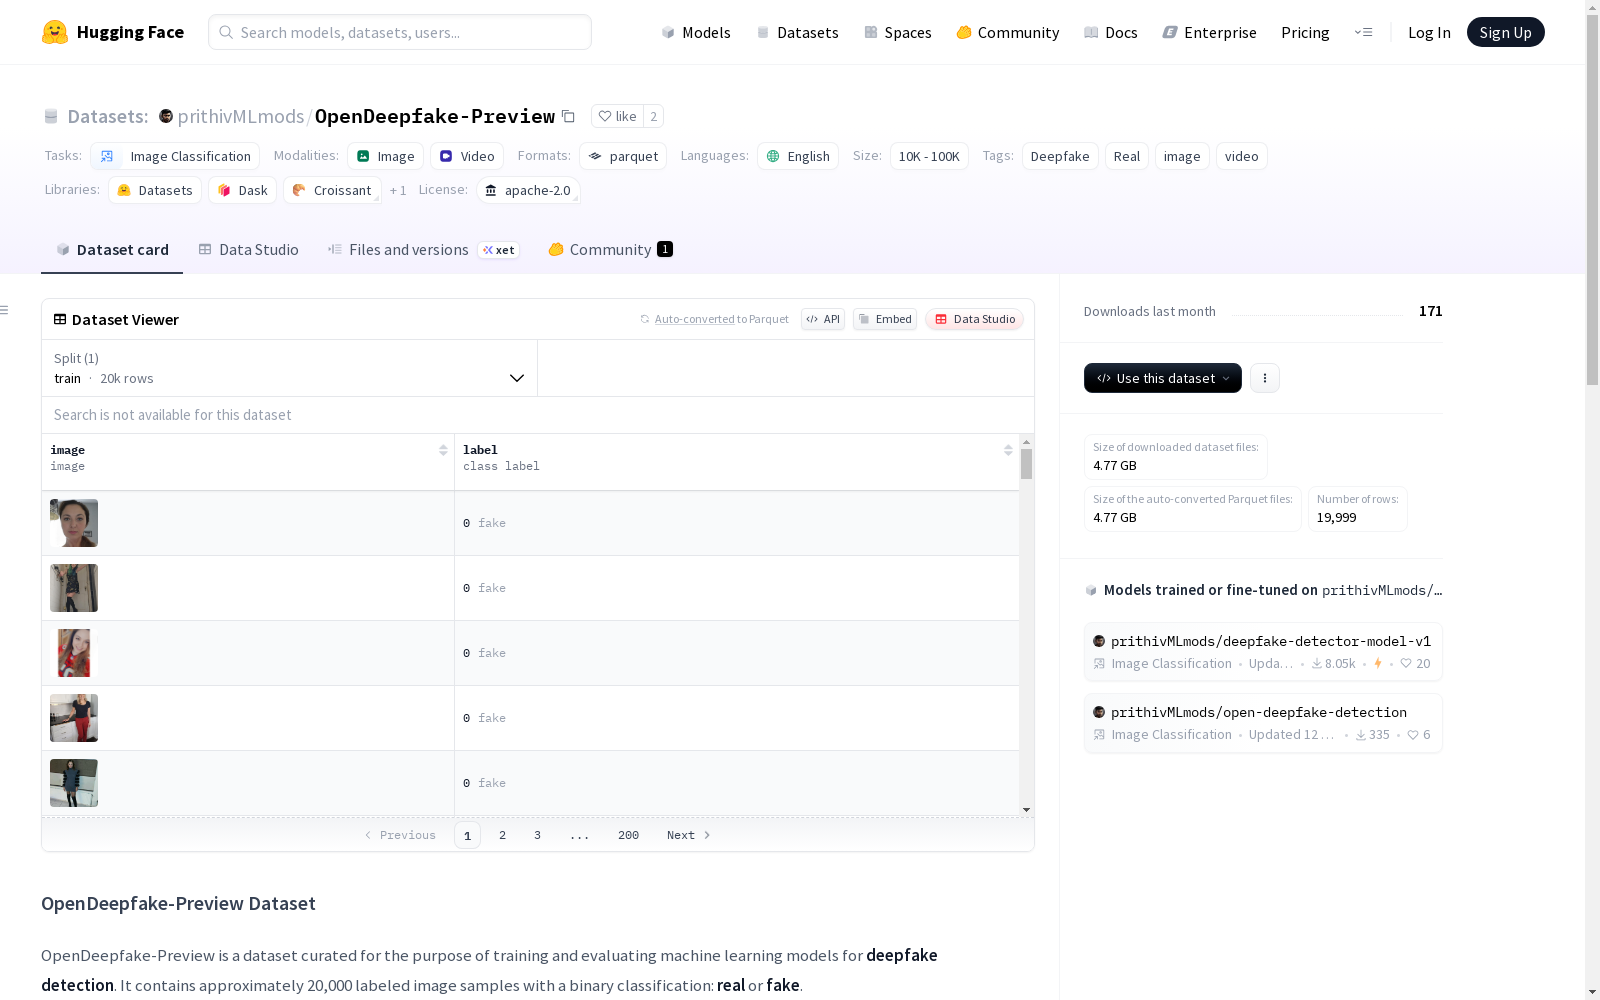Go to Datasets in the top navigation
This screenshot has width=1600, height=1000.
tap(797, 32)
